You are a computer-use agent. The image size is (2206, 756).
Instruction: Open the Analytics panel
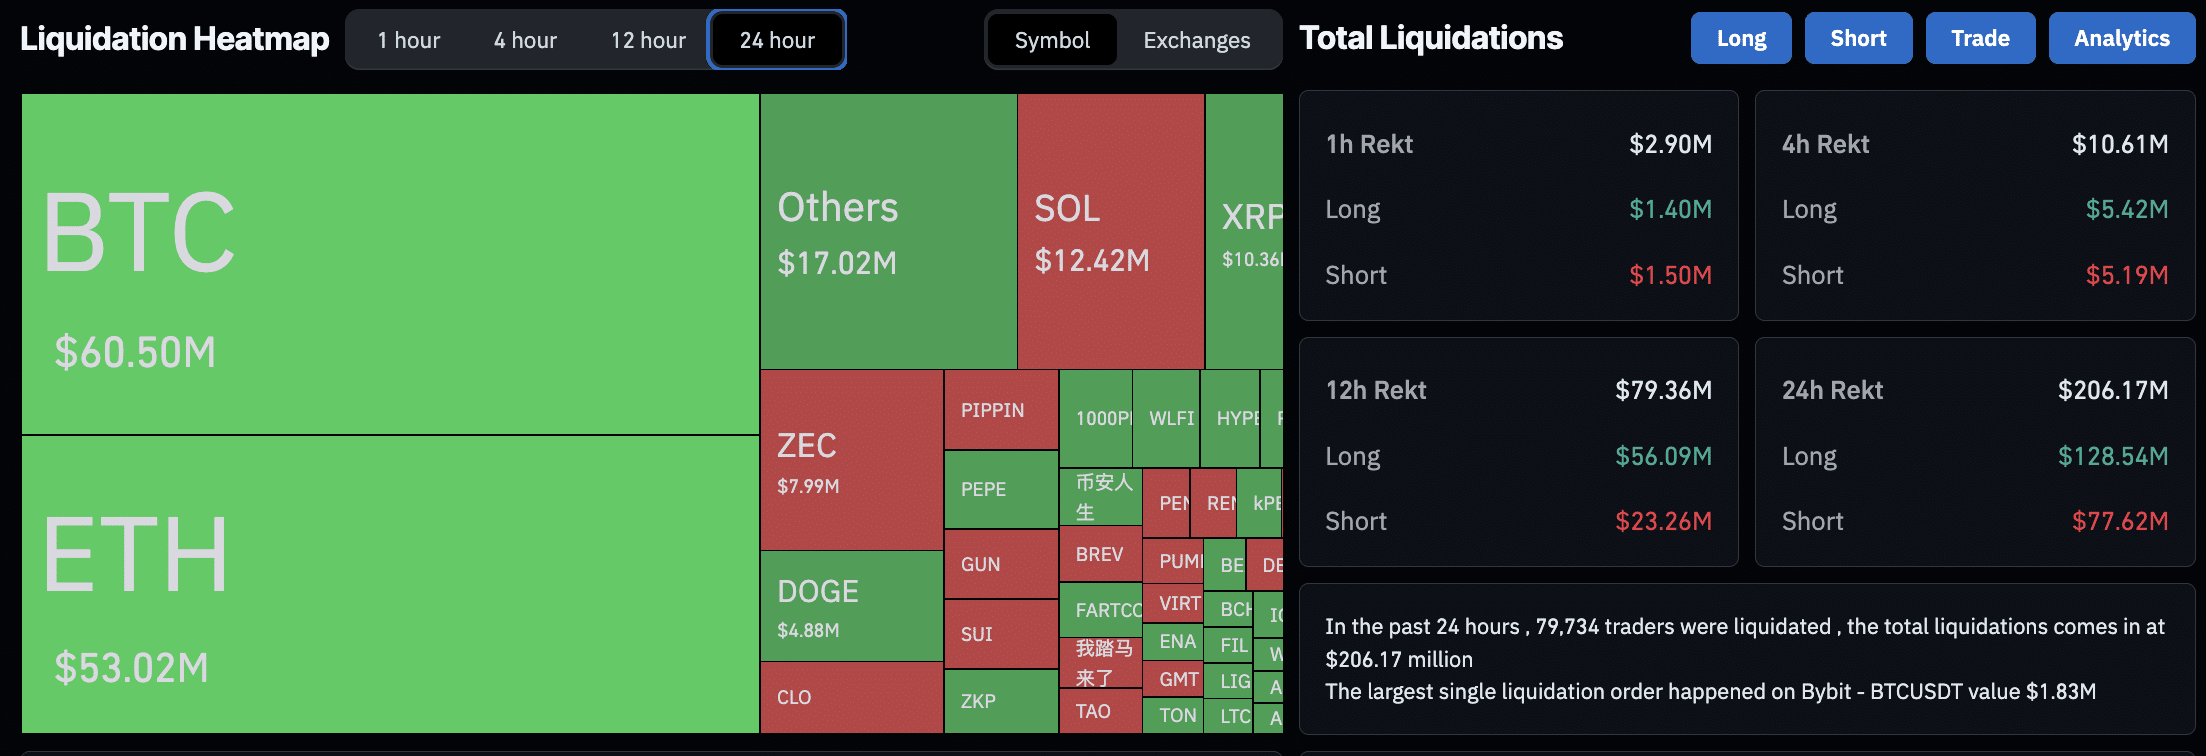pyautogui.click(x=2121, y=37)
